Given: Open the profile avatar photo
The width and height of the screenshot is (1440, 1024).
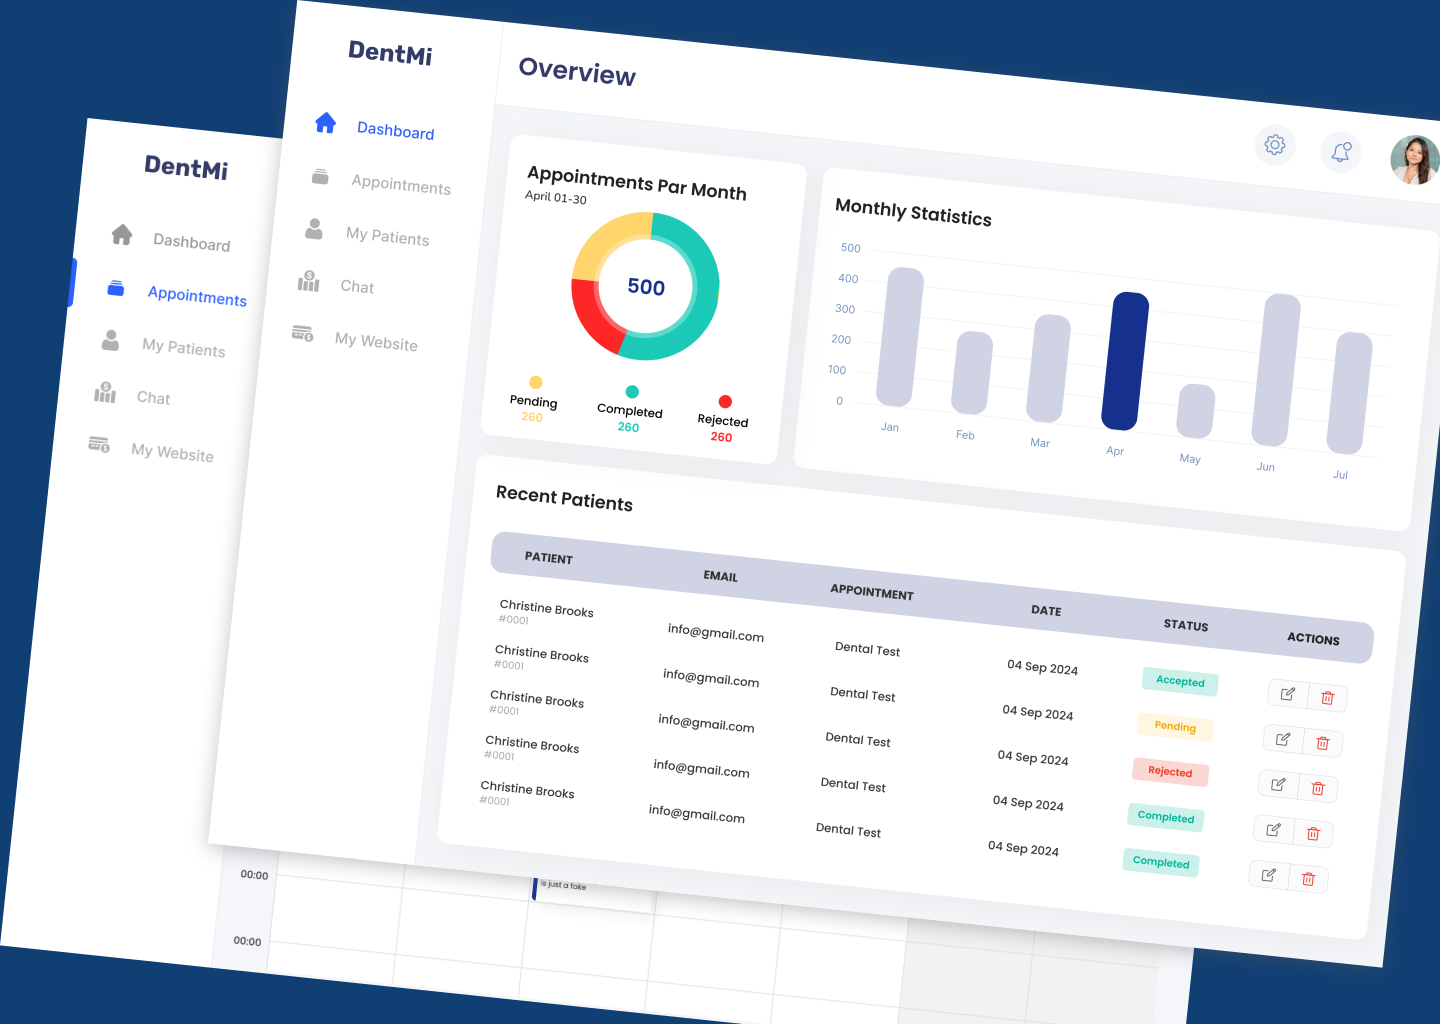Looking at the screenshot, I should click(x=1414, y=158).
